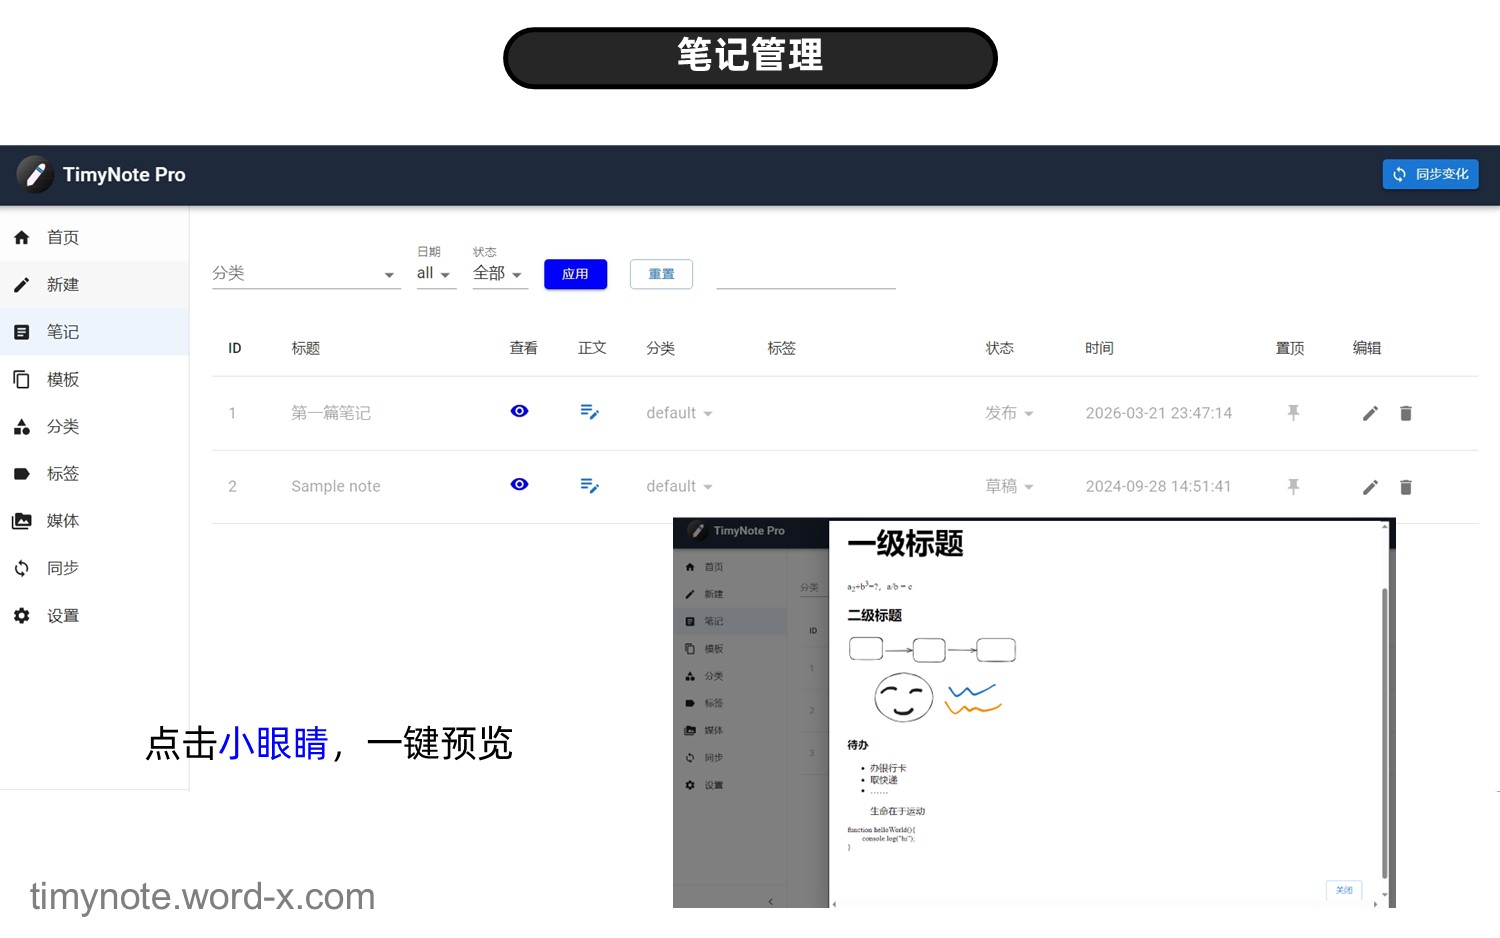This screenshot has height=938, width=1500.
Task: Edit the first note with pencil icon
Action: pyautogui.click(x=1370, y=413)
